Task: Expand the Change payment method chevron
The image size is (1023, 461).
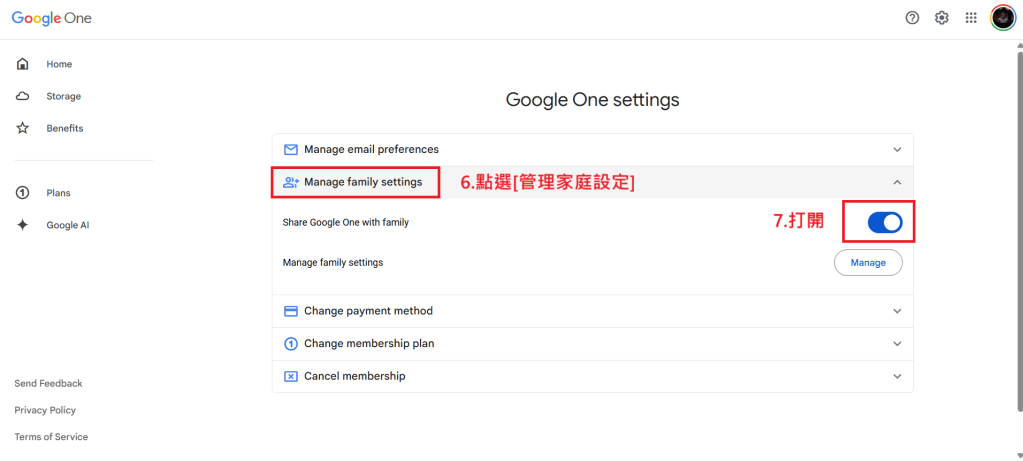Action: 897,311
